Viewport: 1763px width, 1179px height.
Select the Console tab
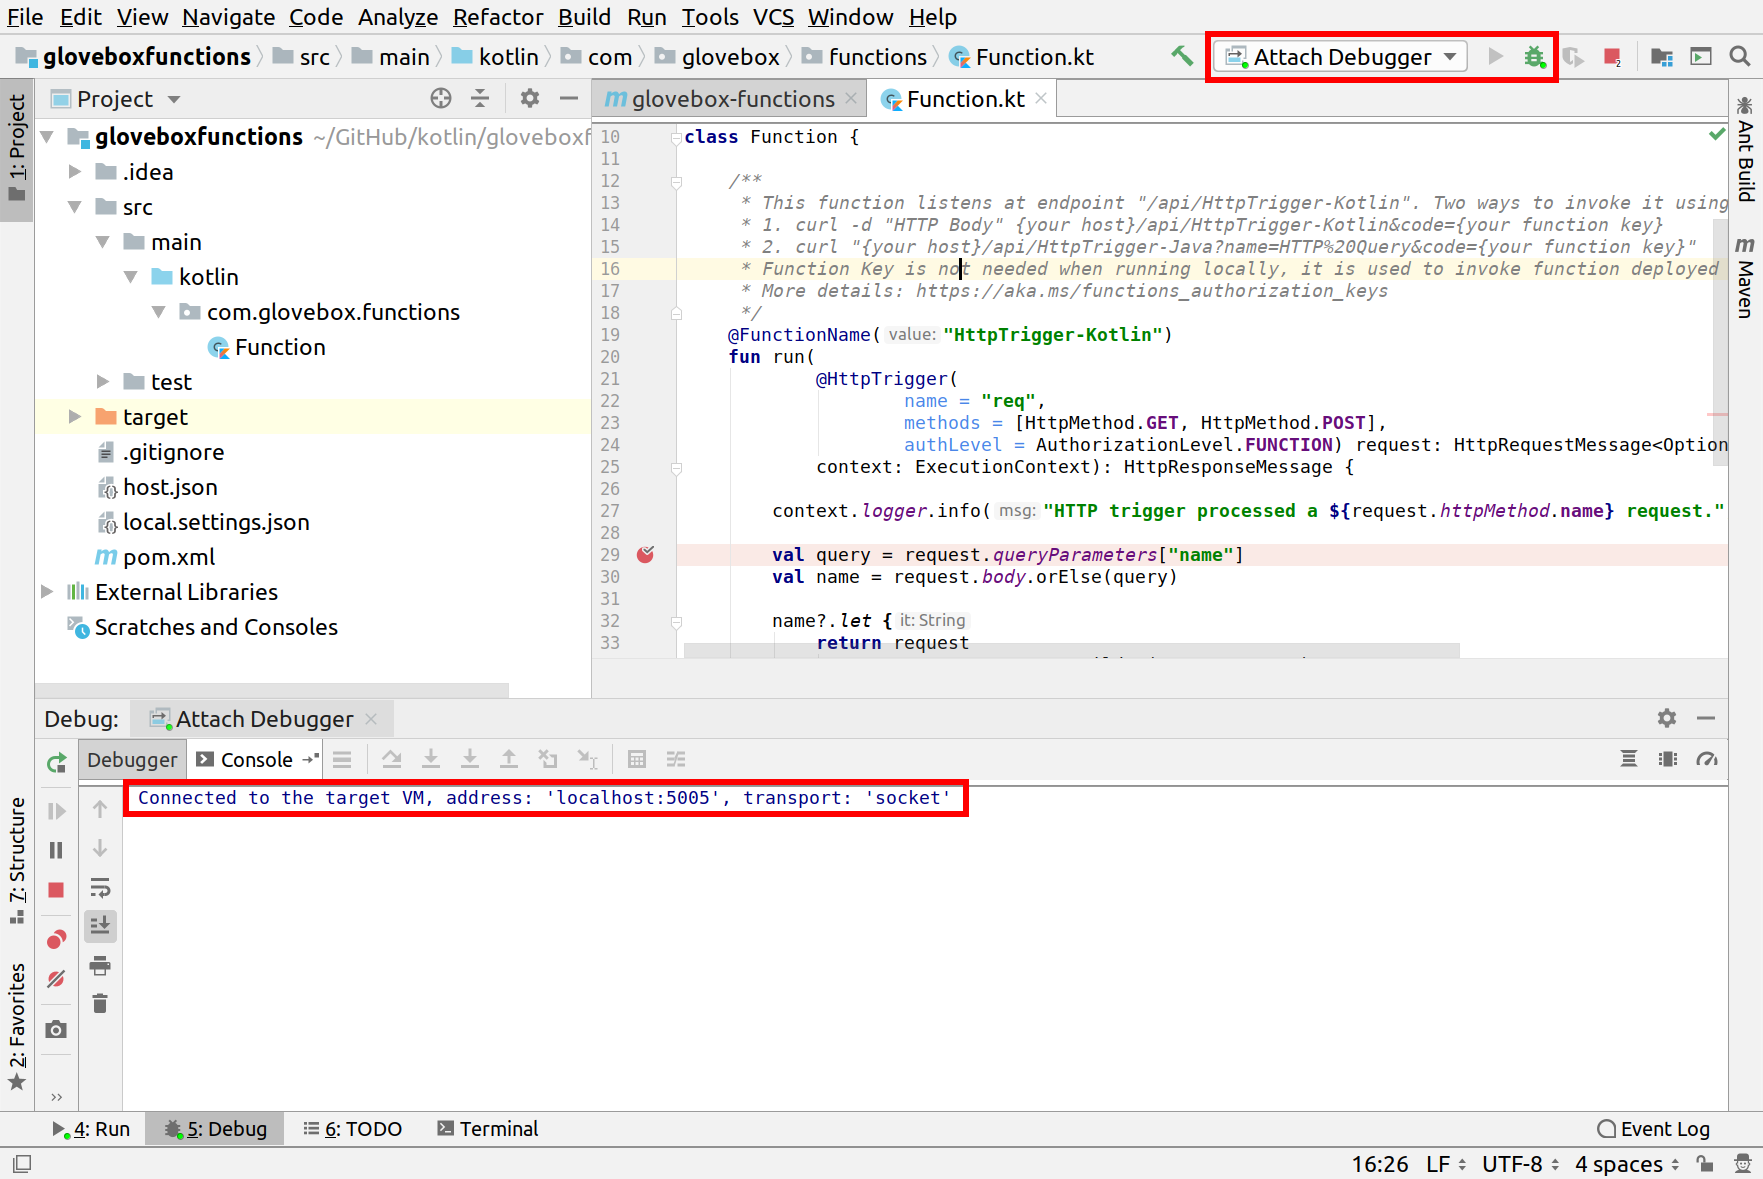coord(256,759)
